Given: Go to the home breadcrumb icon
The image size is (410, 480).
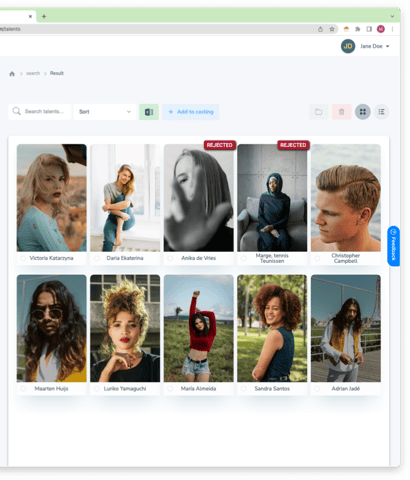Looking at the screenshot, I should click(12, 74).
